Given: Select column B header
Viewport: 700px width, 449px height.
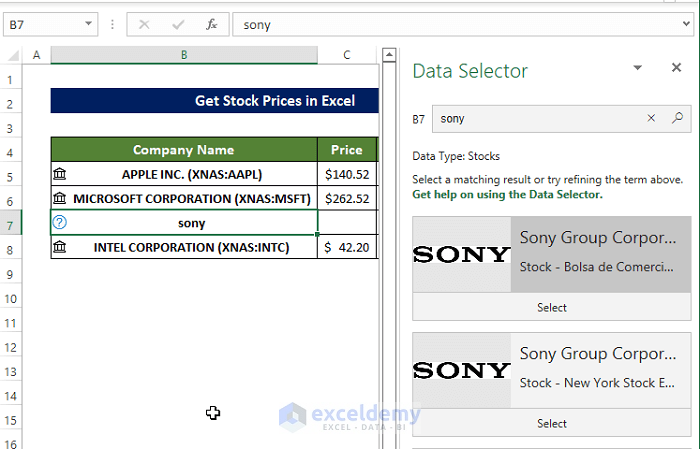Looking at the screenshot, I should [184, 55].
